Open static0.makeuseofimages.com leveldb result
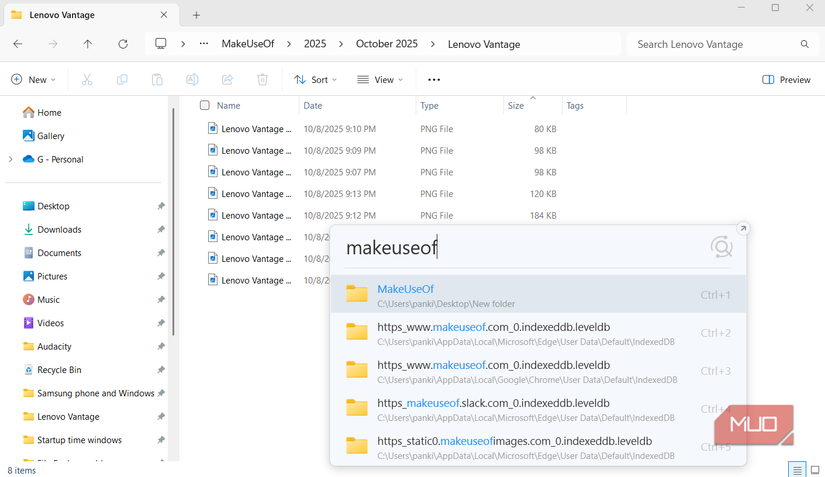825x477 pixels. click(x=538, y=446)
